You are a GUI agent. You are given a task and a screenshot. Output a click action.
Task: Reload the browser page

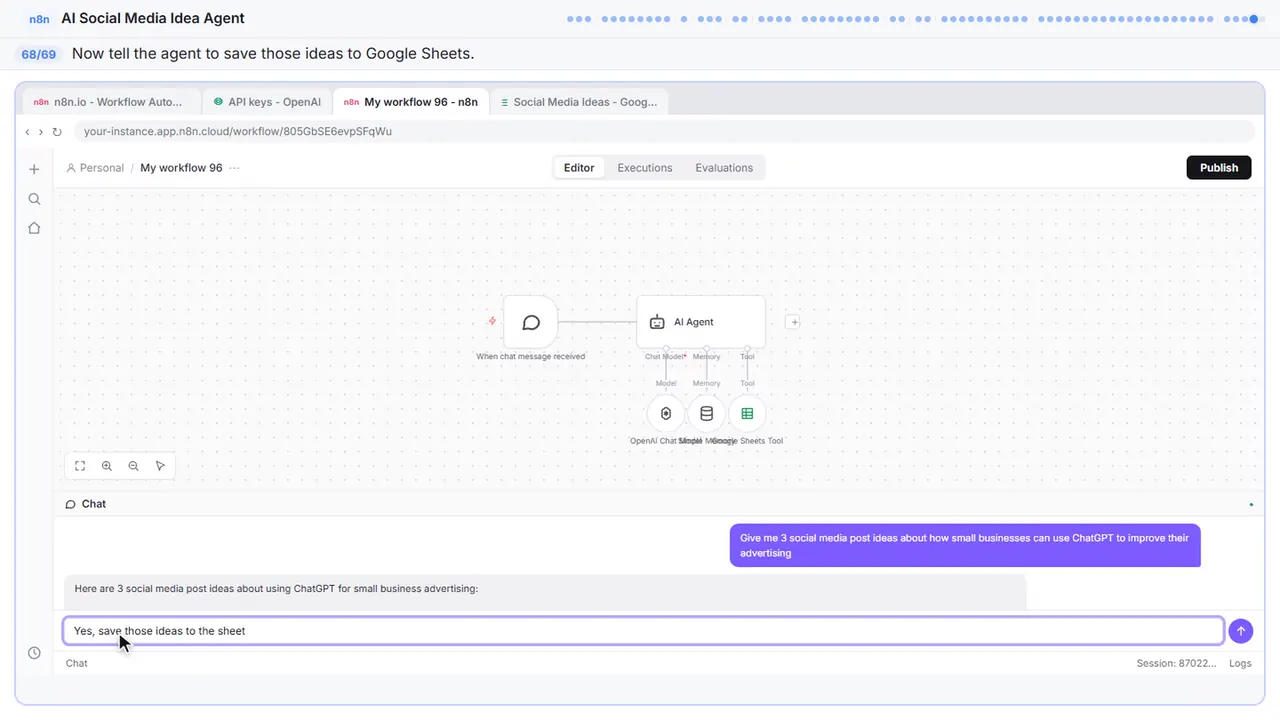(57, 132)
